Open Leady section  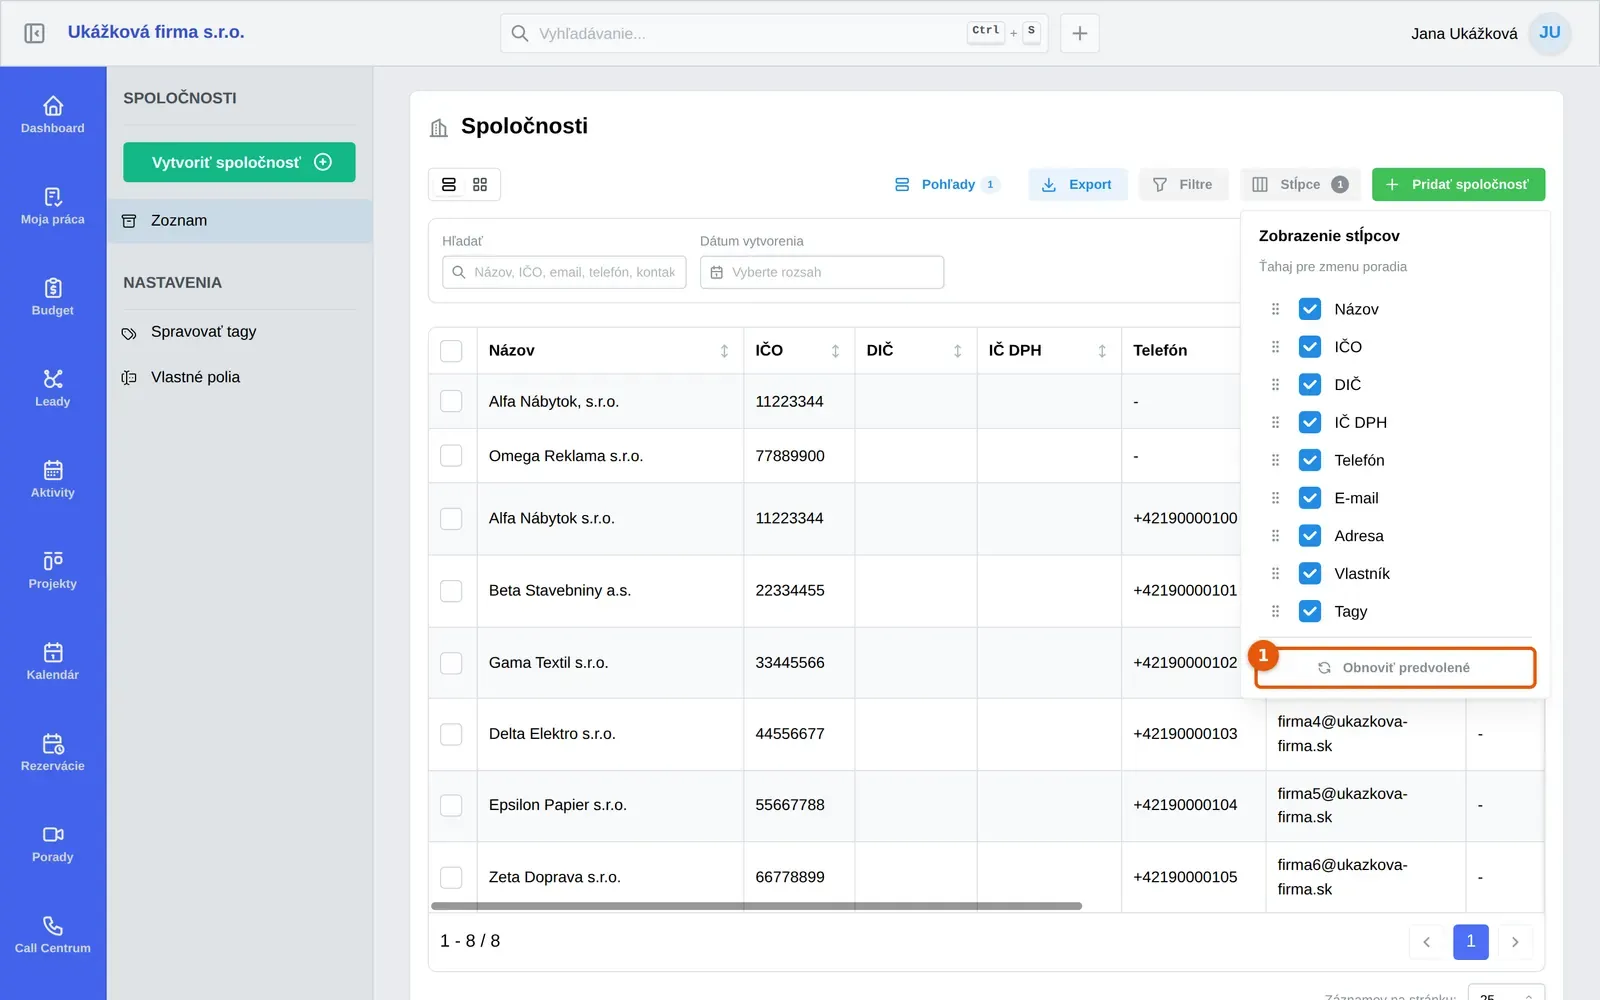pyautogui.click(x=53, y=387)
